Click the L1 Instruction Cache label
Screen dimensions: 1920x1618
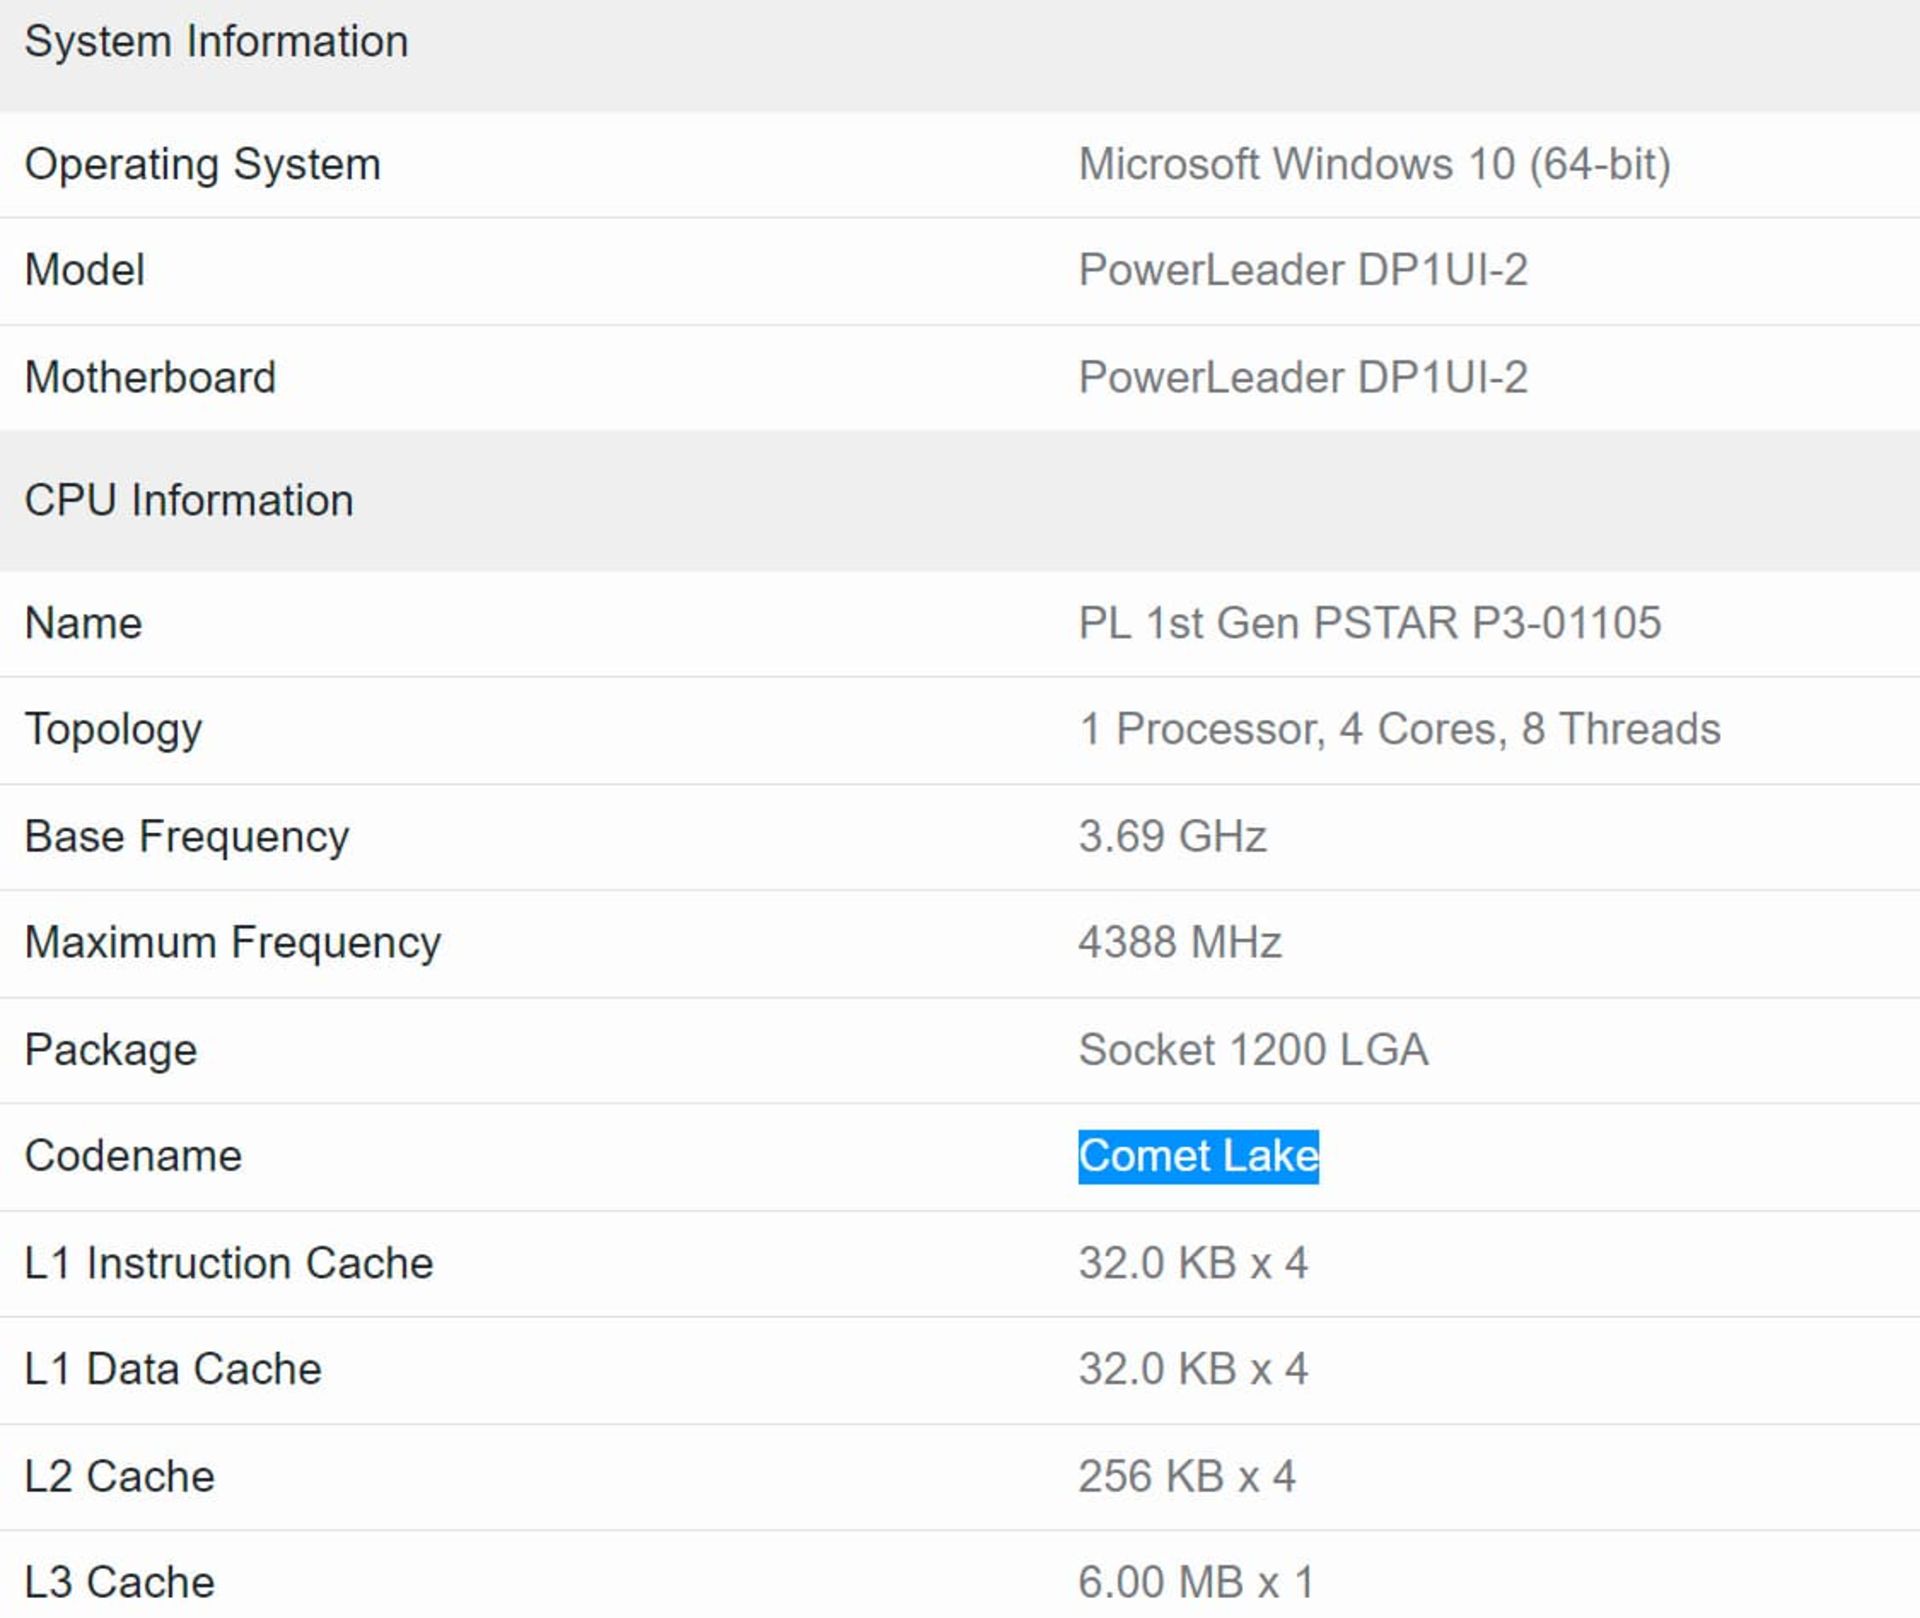[229, 1264]
